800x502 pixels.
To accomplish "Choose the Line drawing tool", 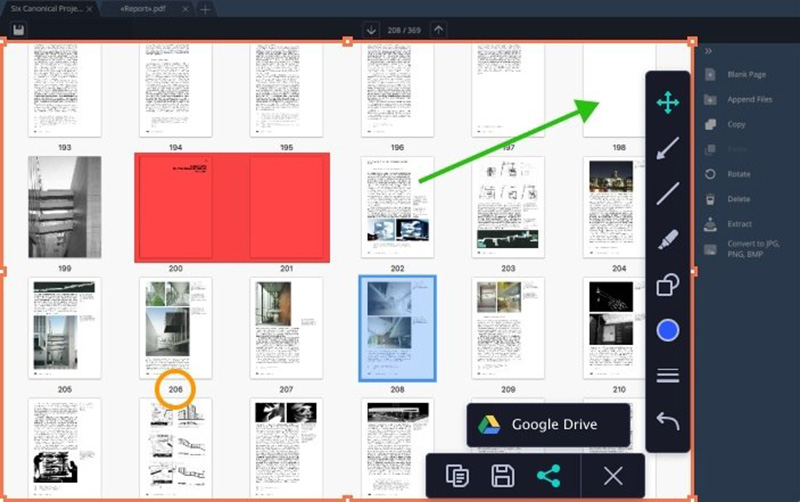I will coord(668,193).
